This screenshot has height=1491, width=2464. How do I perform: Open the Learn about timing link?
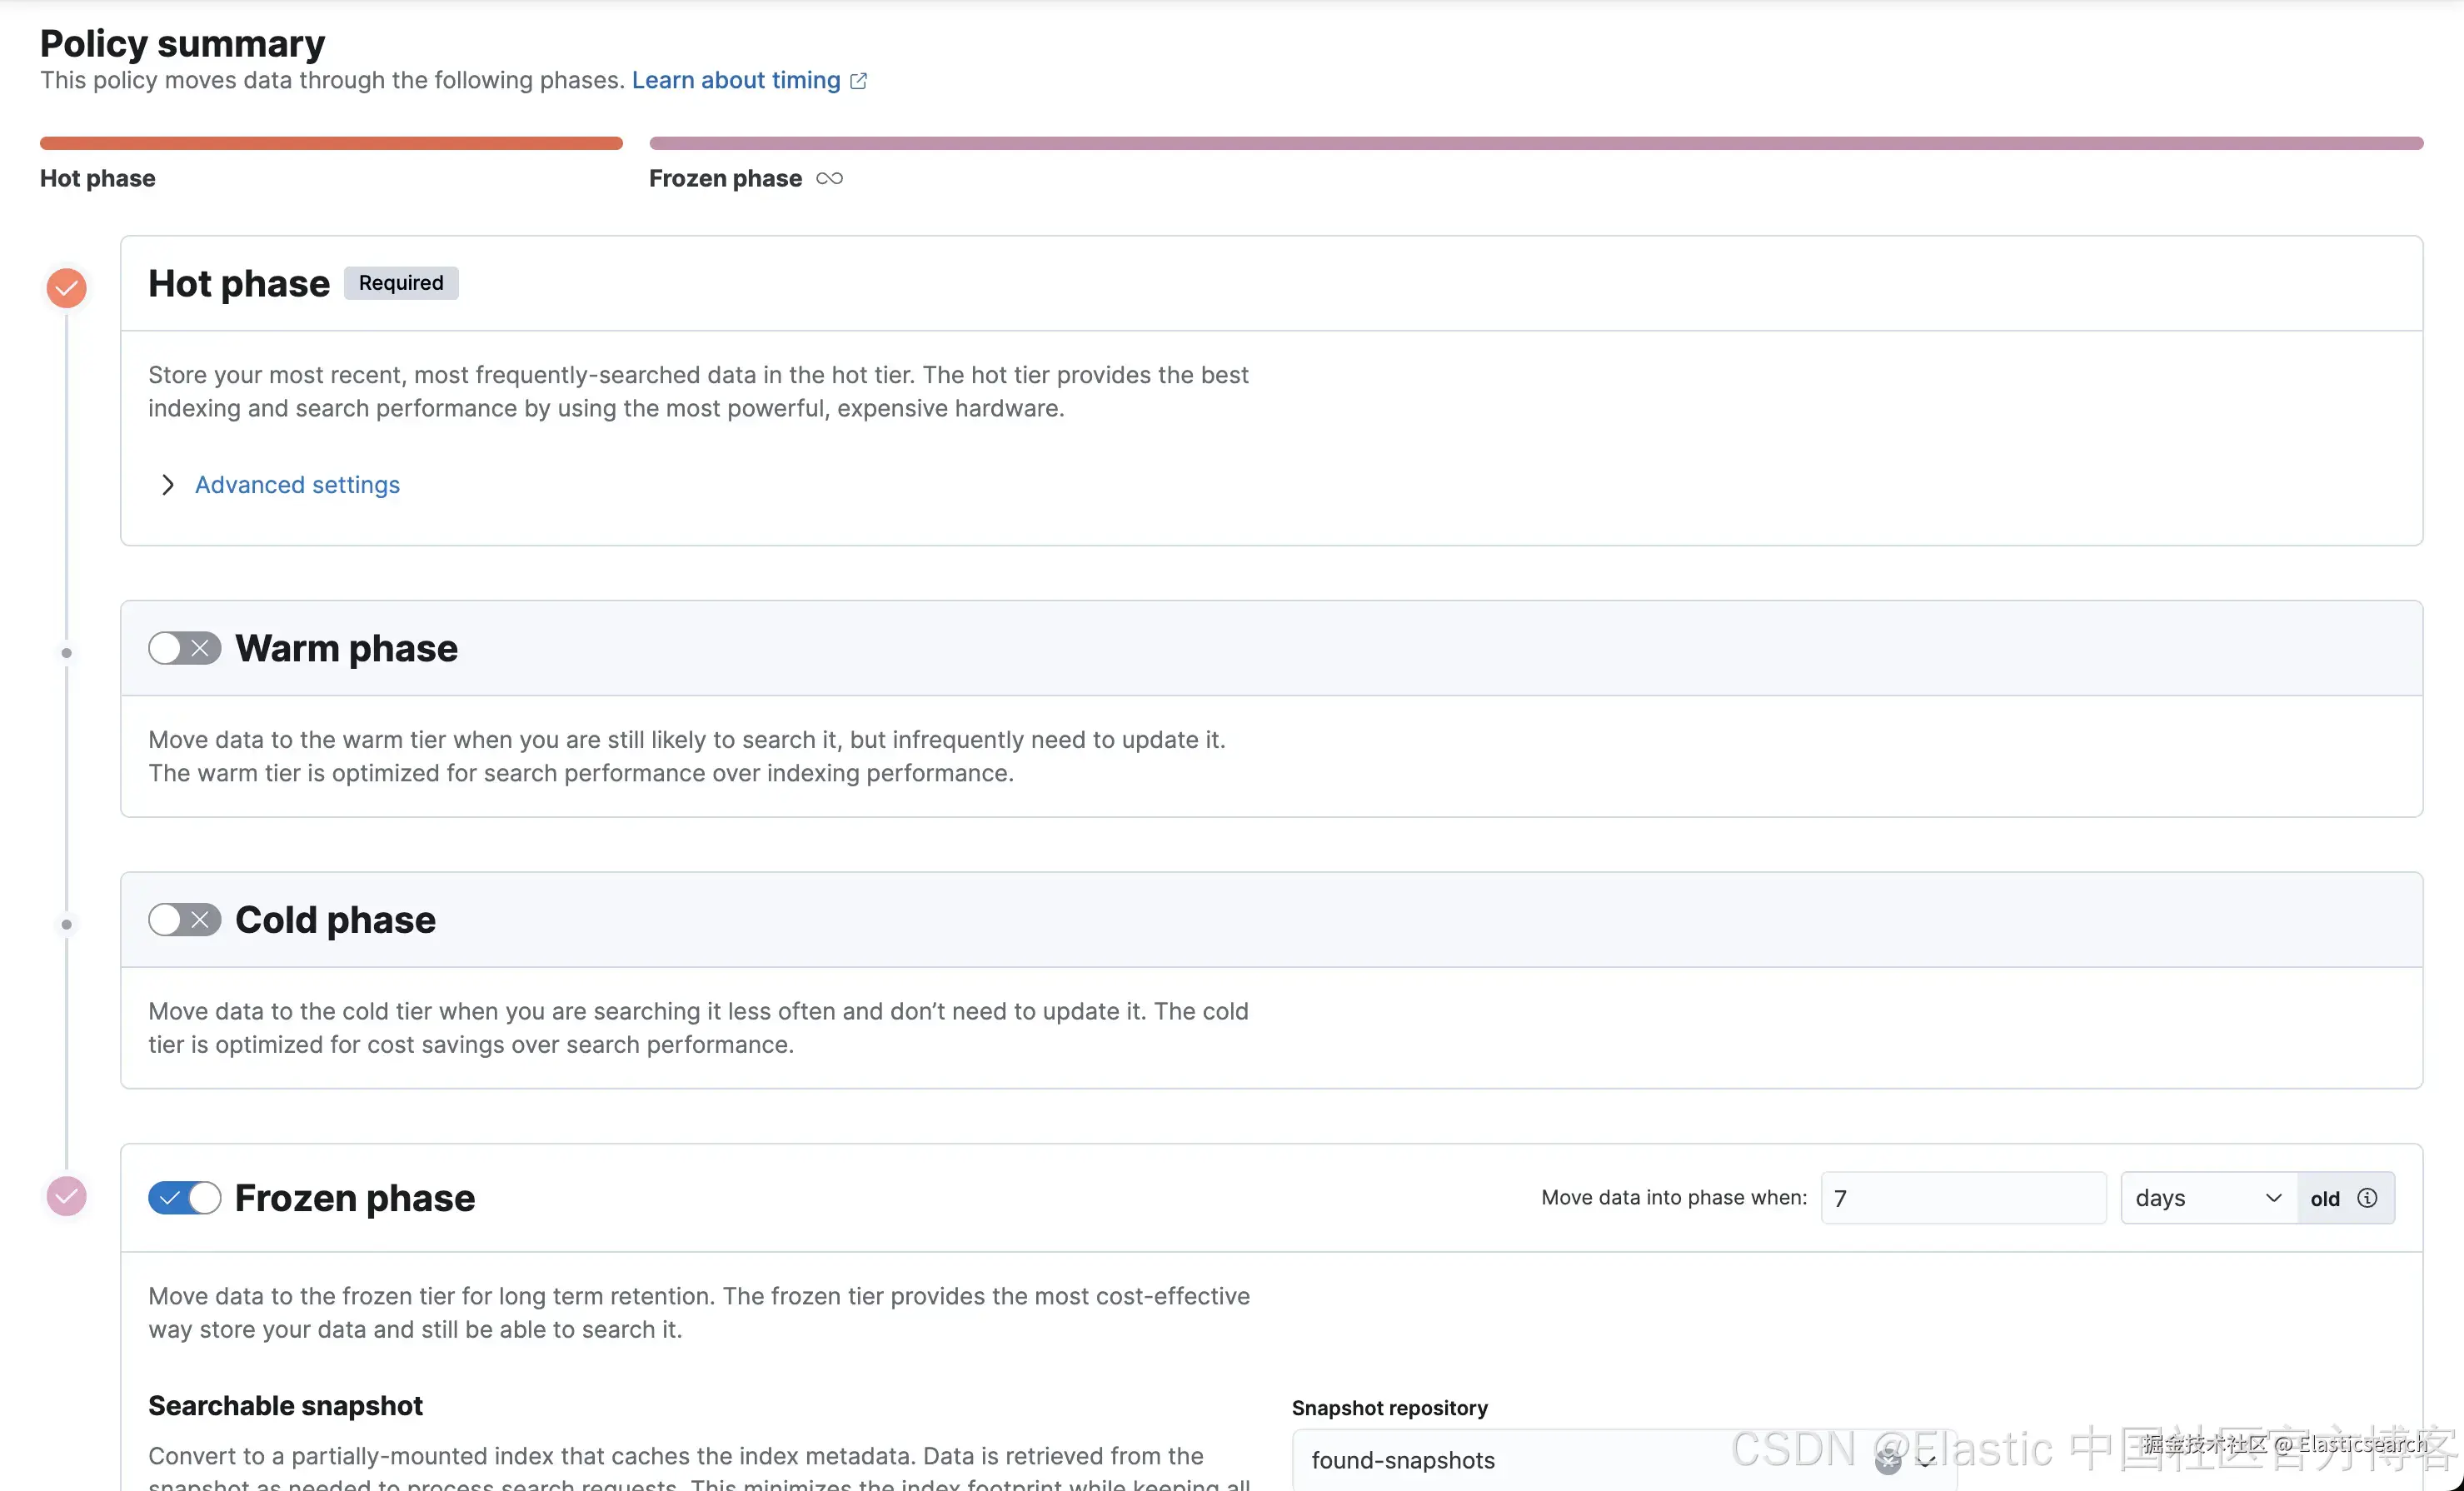735,80
